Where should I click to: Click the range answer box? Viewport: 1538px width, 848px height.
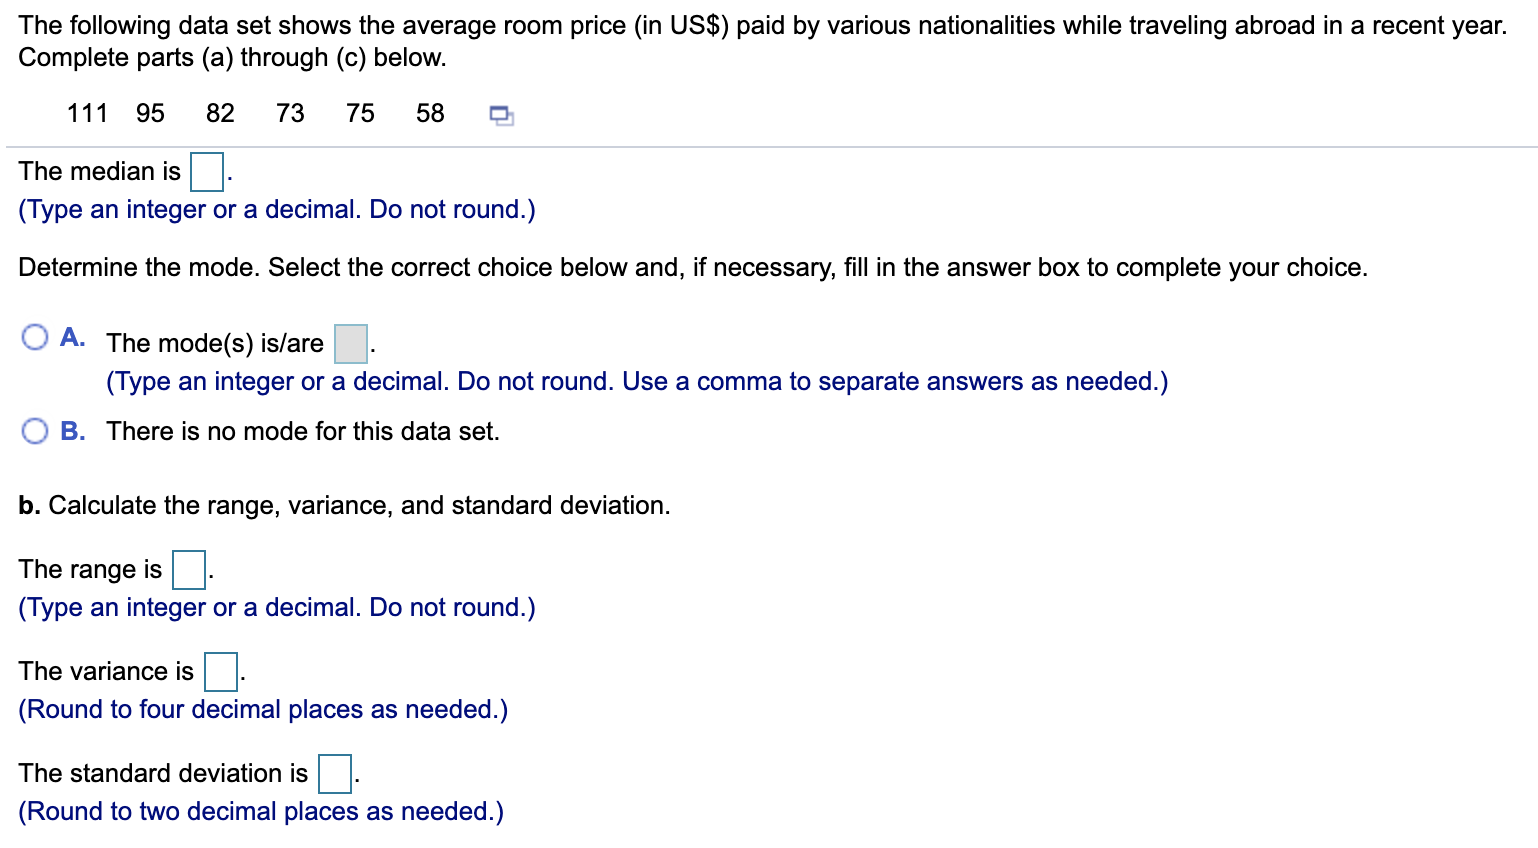[187, 570]
